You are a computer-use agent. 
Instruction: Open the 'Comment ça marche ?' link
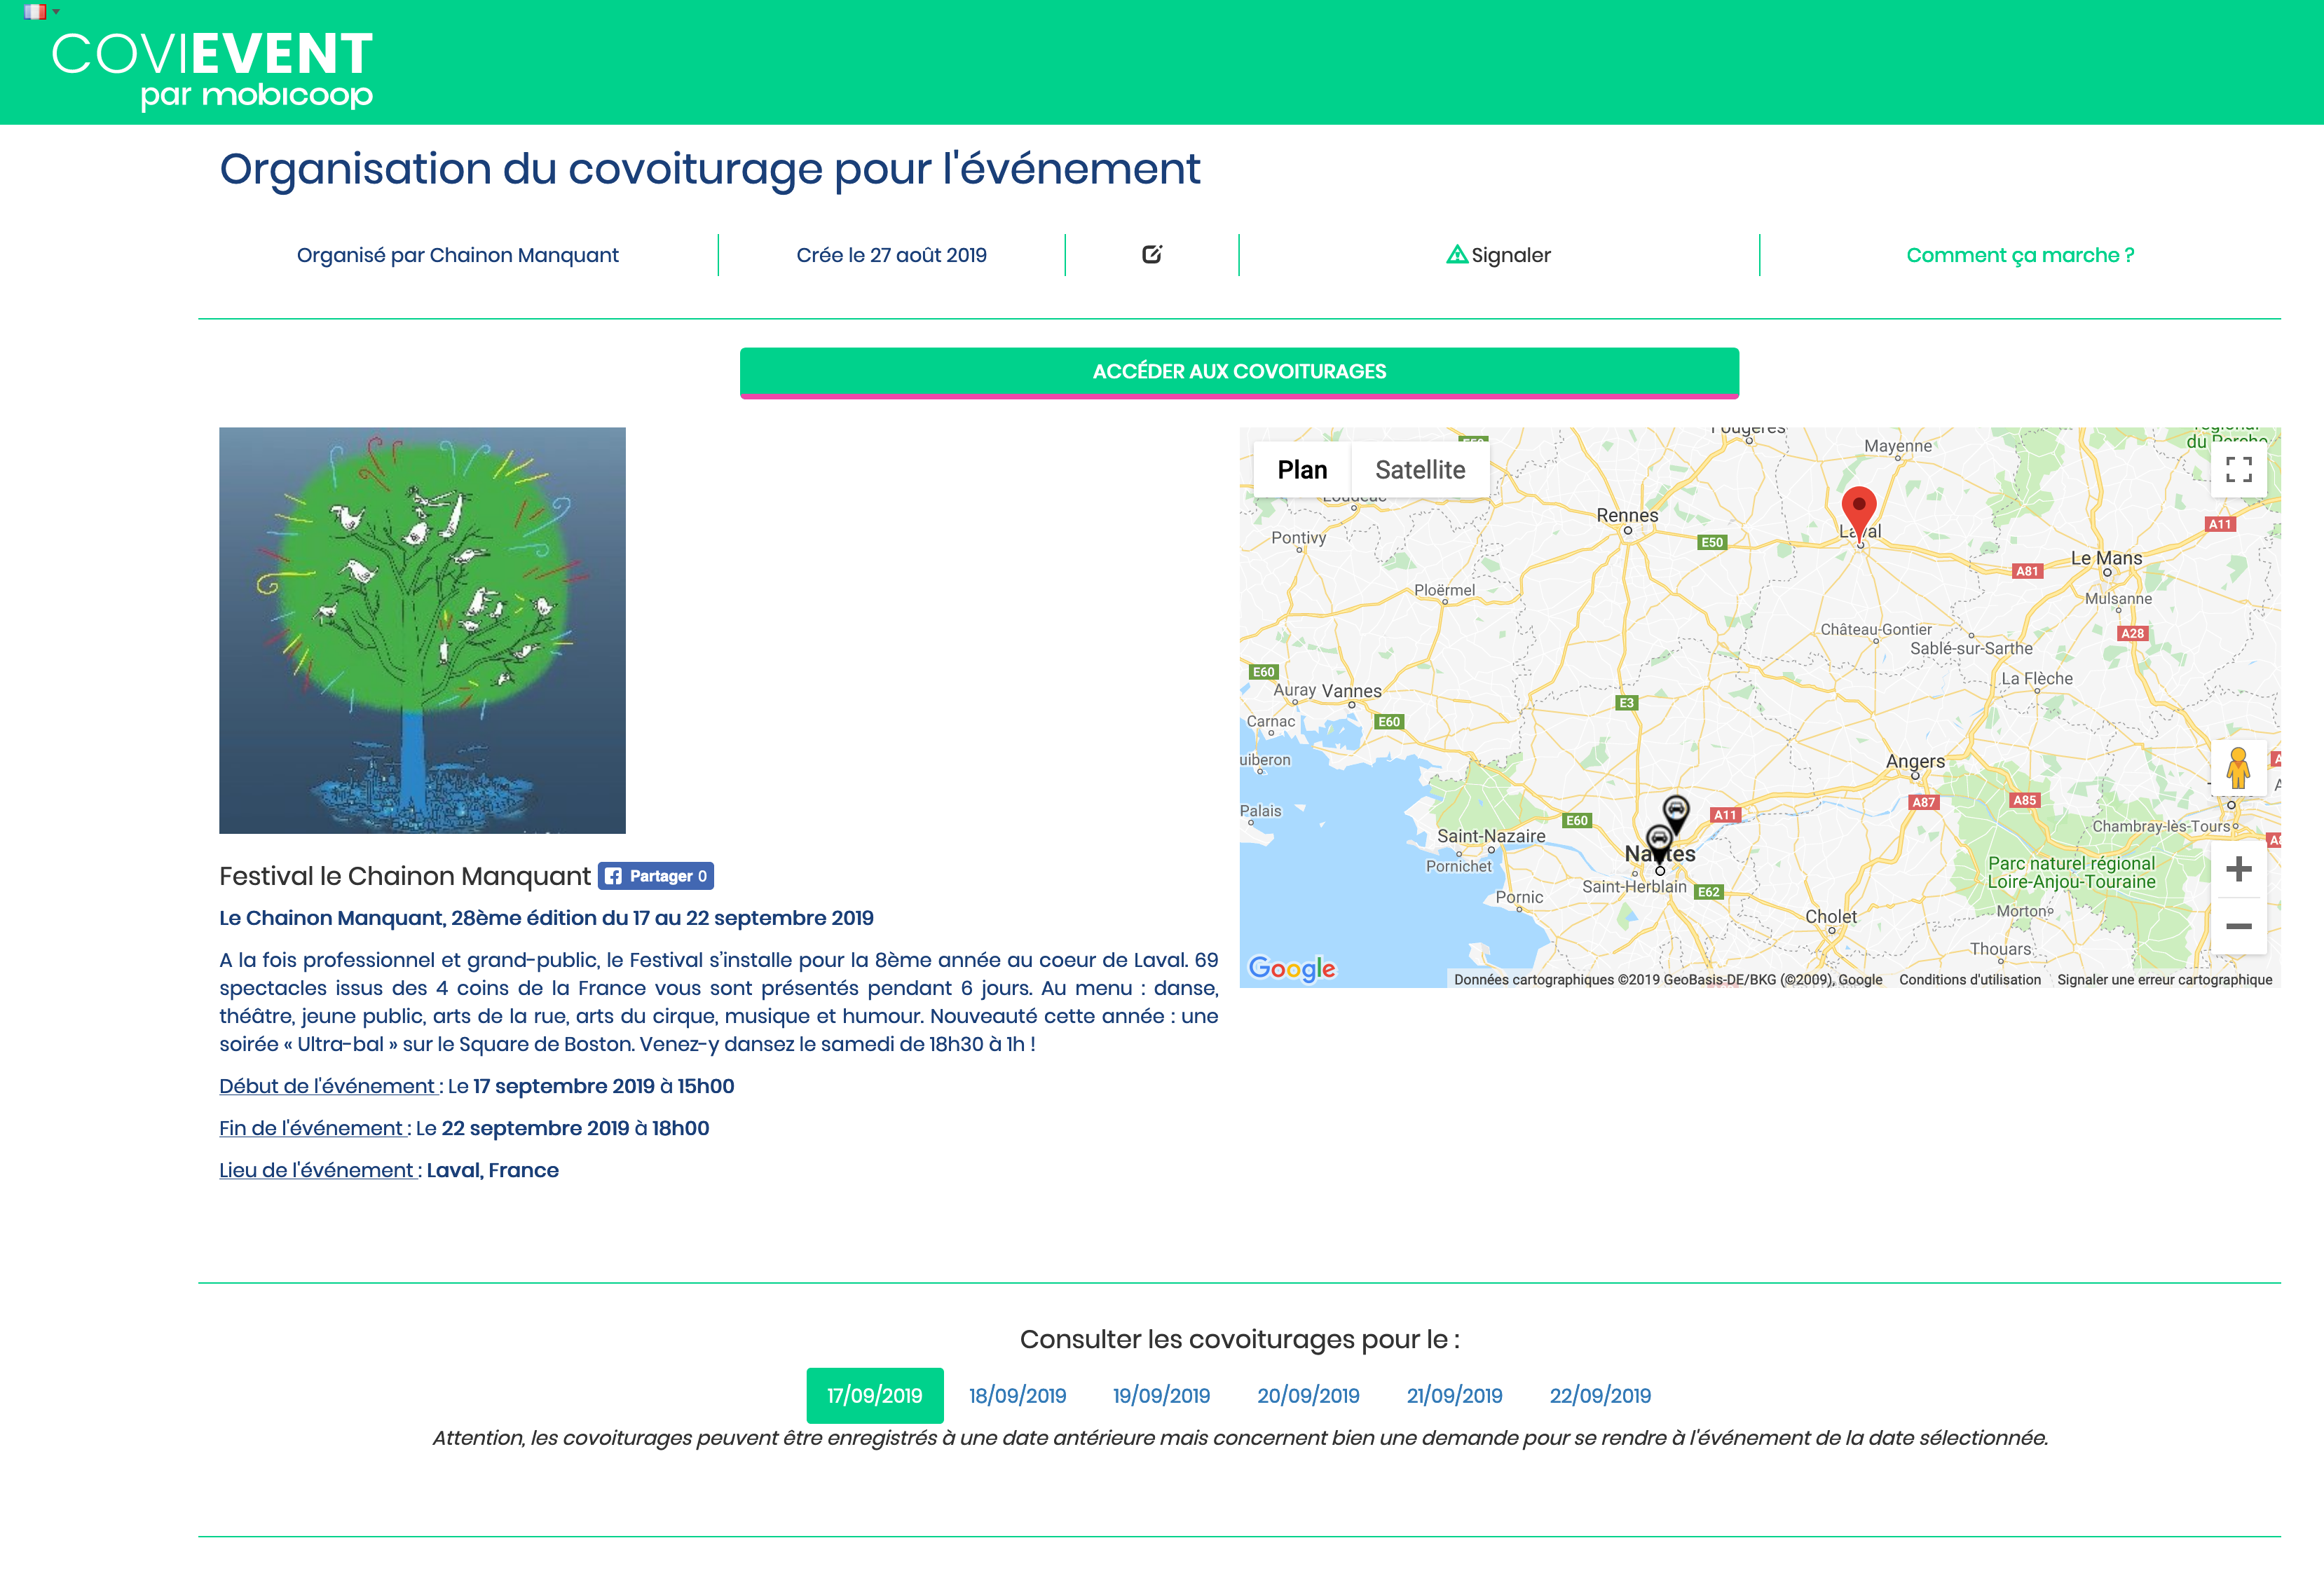pos(2020,255)
